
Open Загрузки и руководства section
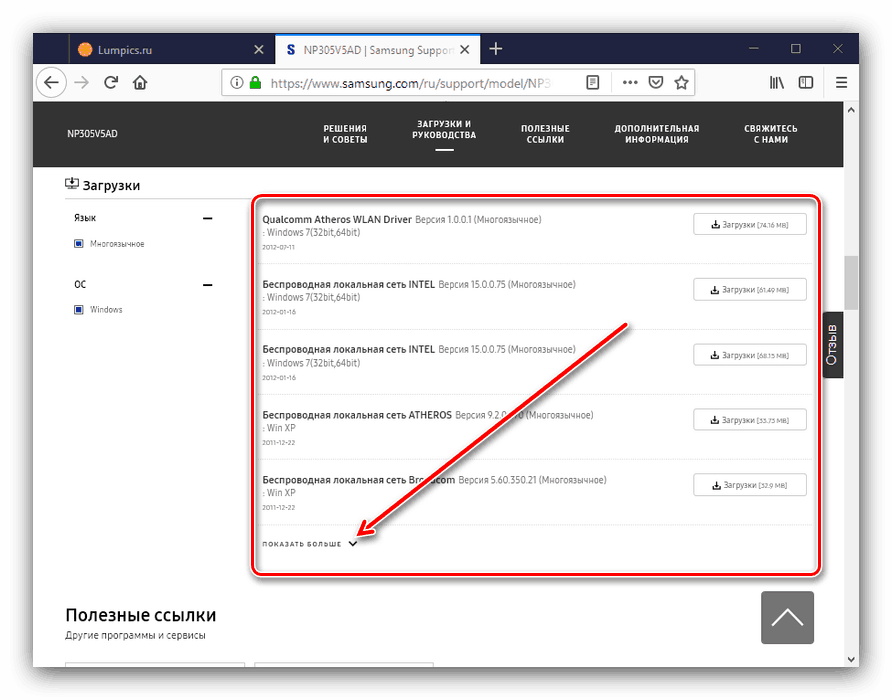click(x=444, y=130)
